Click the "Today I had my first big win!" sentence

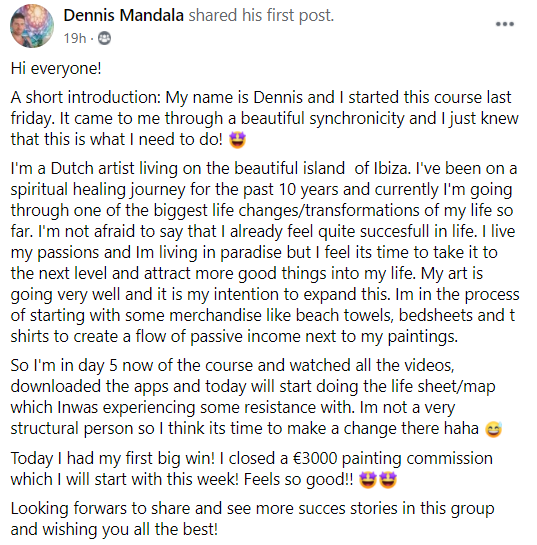pyautogui.click(x=113, y=458)
